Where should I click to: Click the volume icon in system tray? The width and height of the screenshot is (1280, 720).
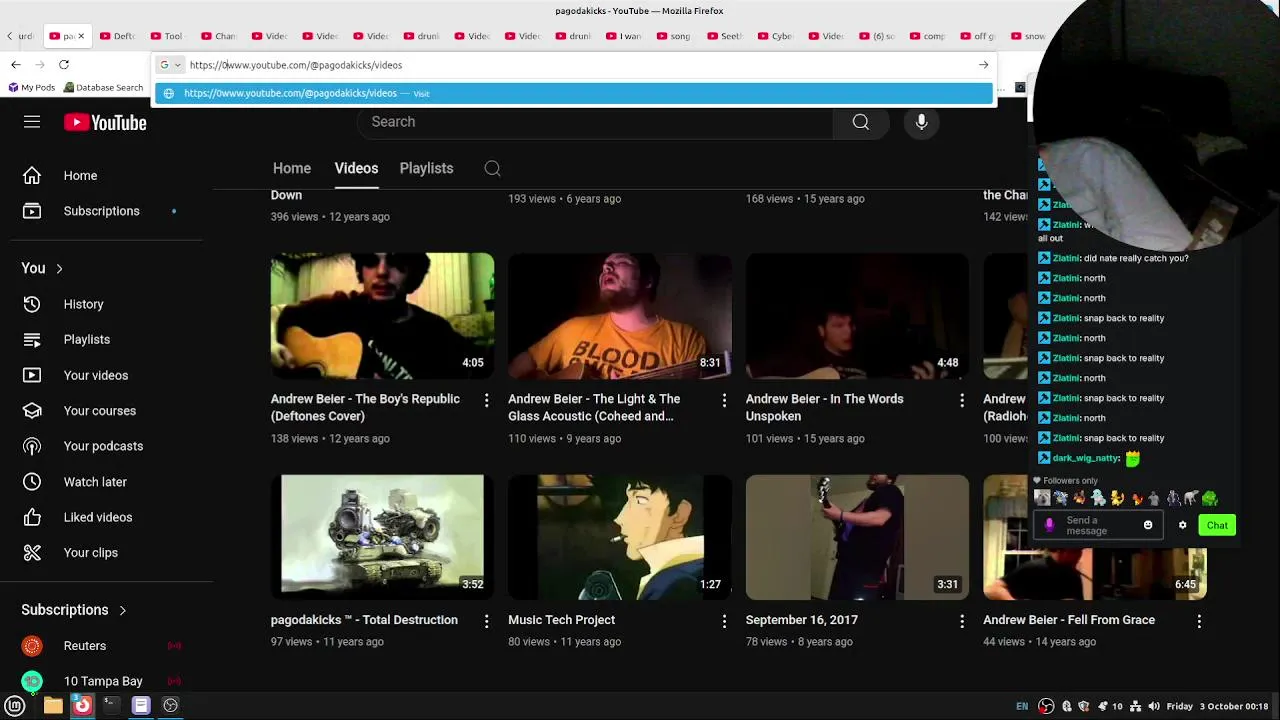click(1153, 706)
